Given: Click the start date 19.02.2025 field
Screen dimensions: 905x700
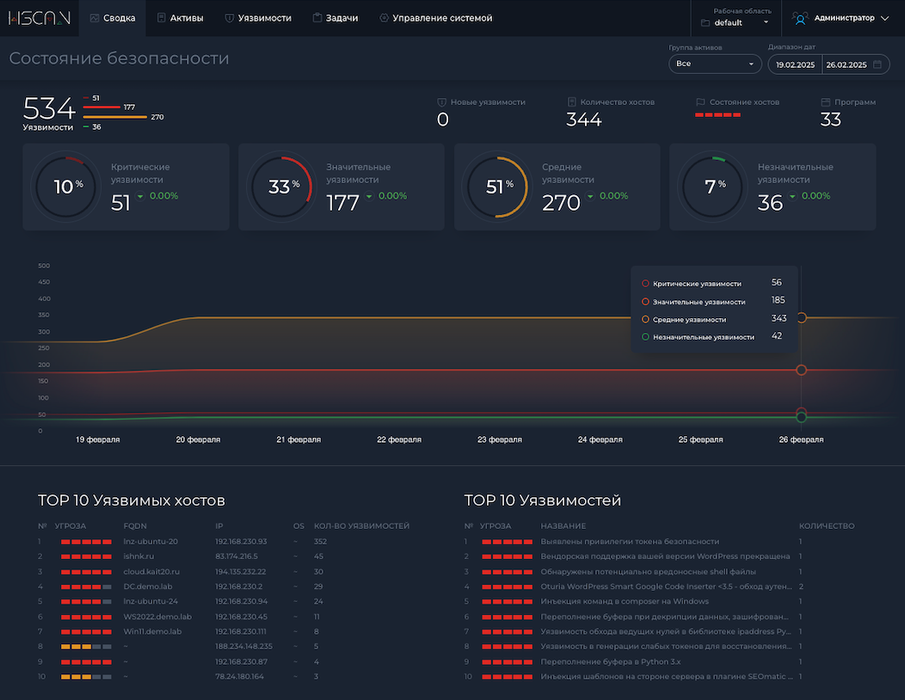Looking at the screenshot, I should point(795,64).
